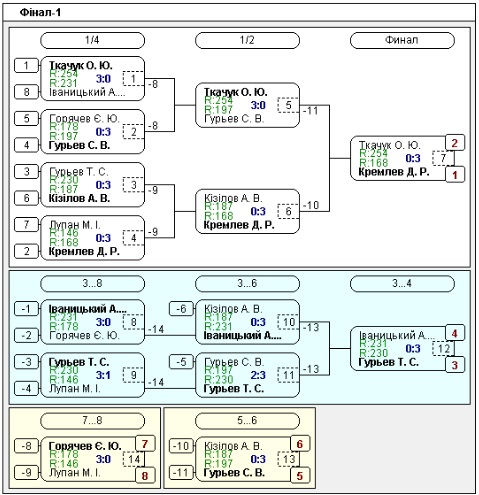
Task: Click the "-1" box in the 3...8 round
Action: click(x=26, y=309)
